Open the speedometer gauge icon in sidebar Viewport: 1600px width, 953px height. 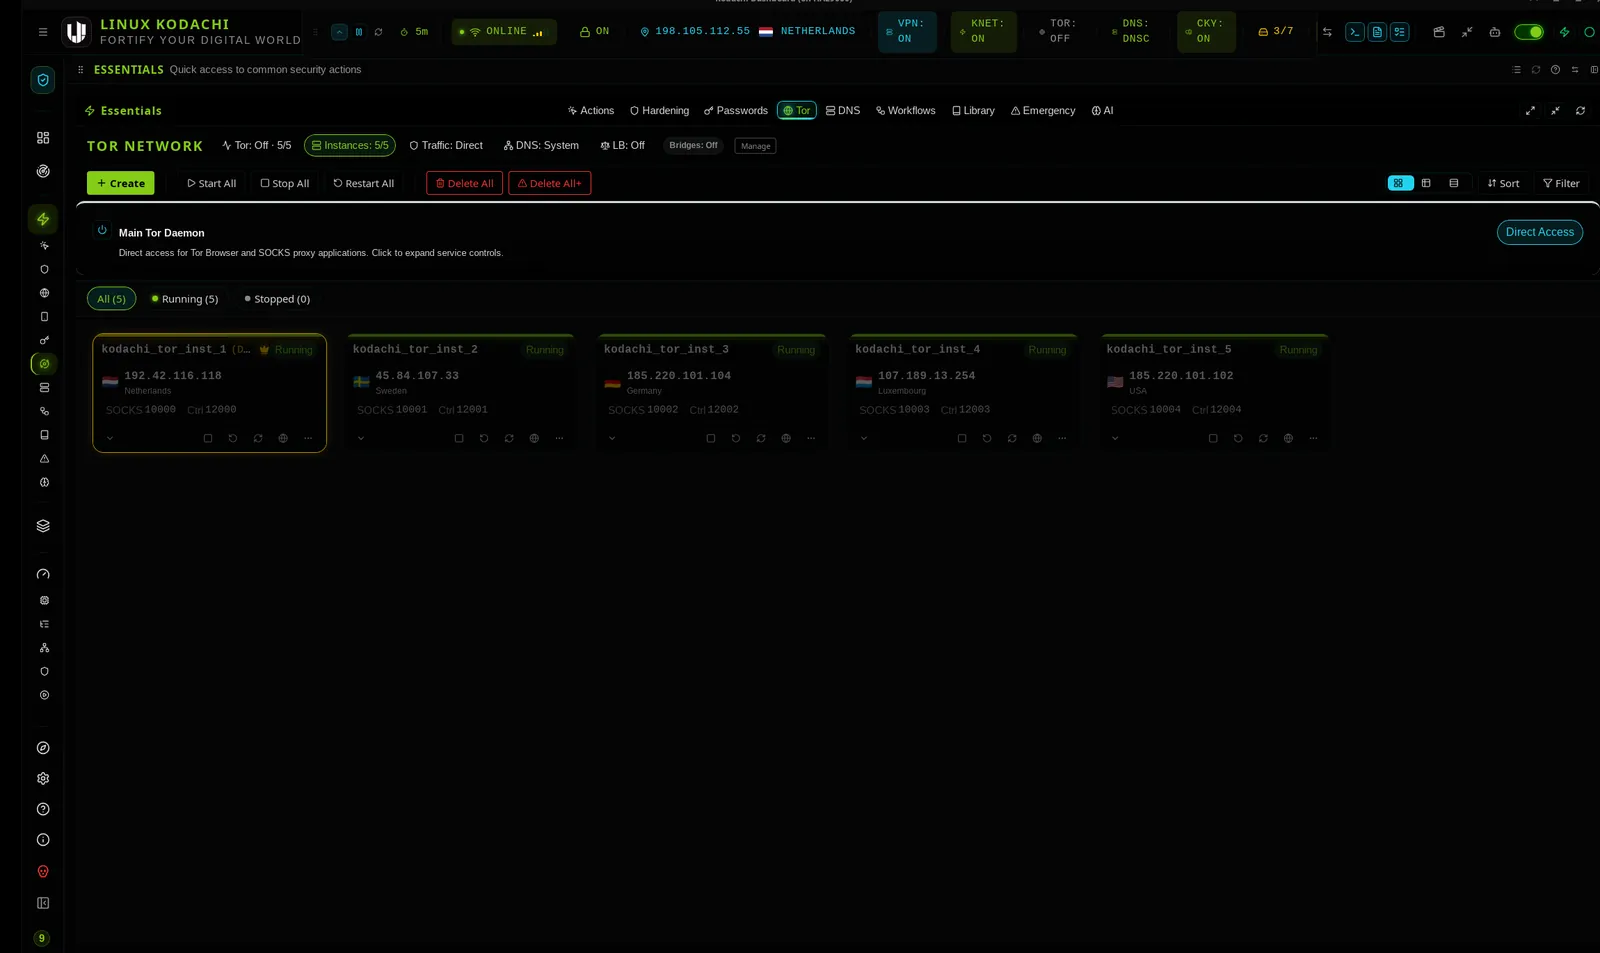(43, 575)
